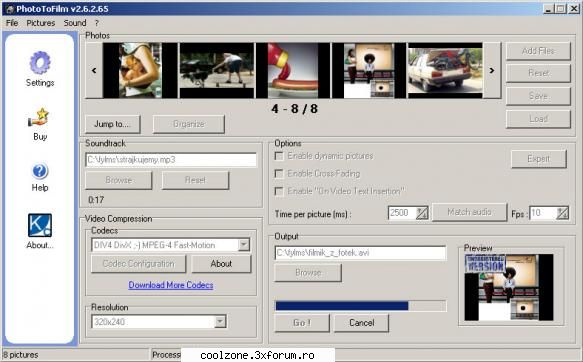583x362 pixels.
Task: Click the Jump to... button
Action: click(113, 124)
